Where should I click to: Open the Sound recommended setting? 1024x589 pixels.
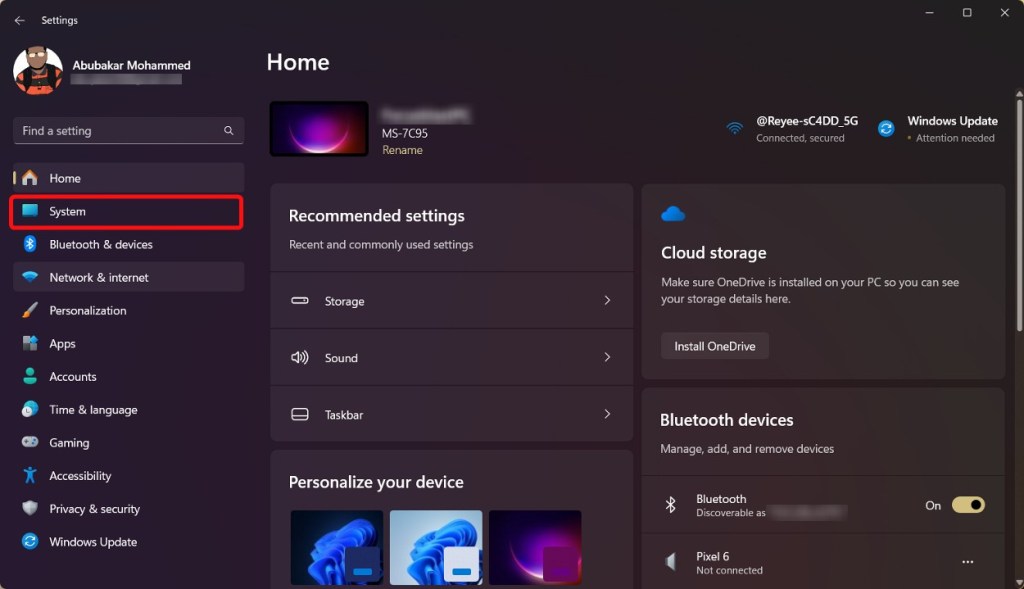click(x=452, y=357)
